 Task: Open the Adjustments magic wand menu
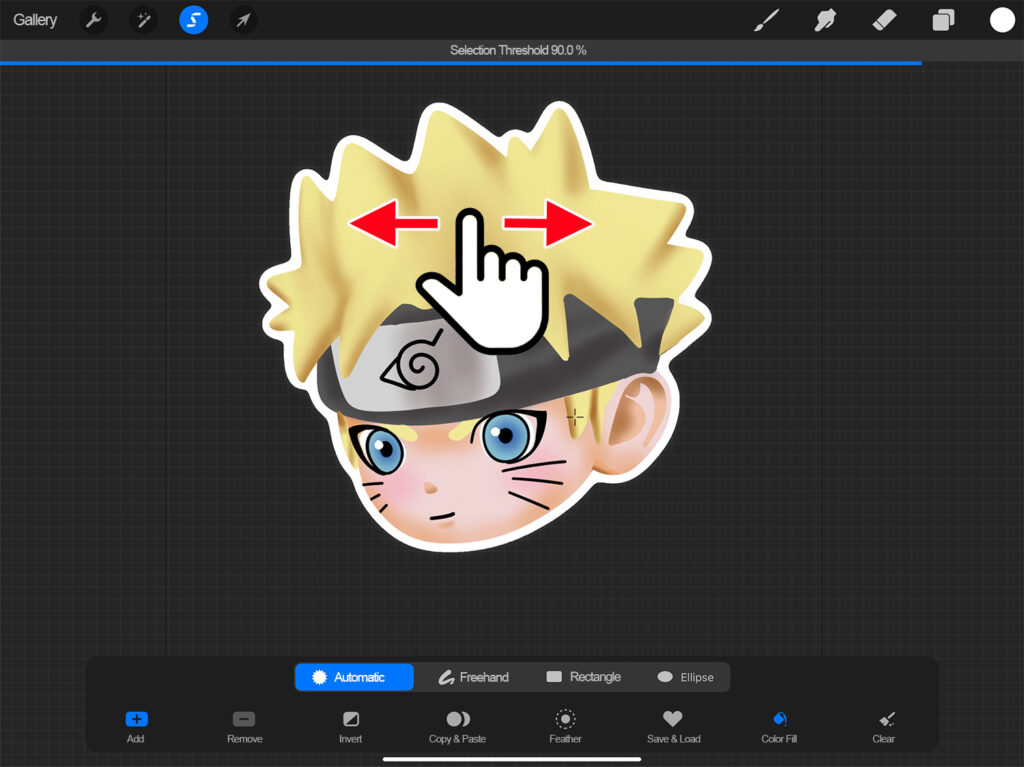[143, 20]
